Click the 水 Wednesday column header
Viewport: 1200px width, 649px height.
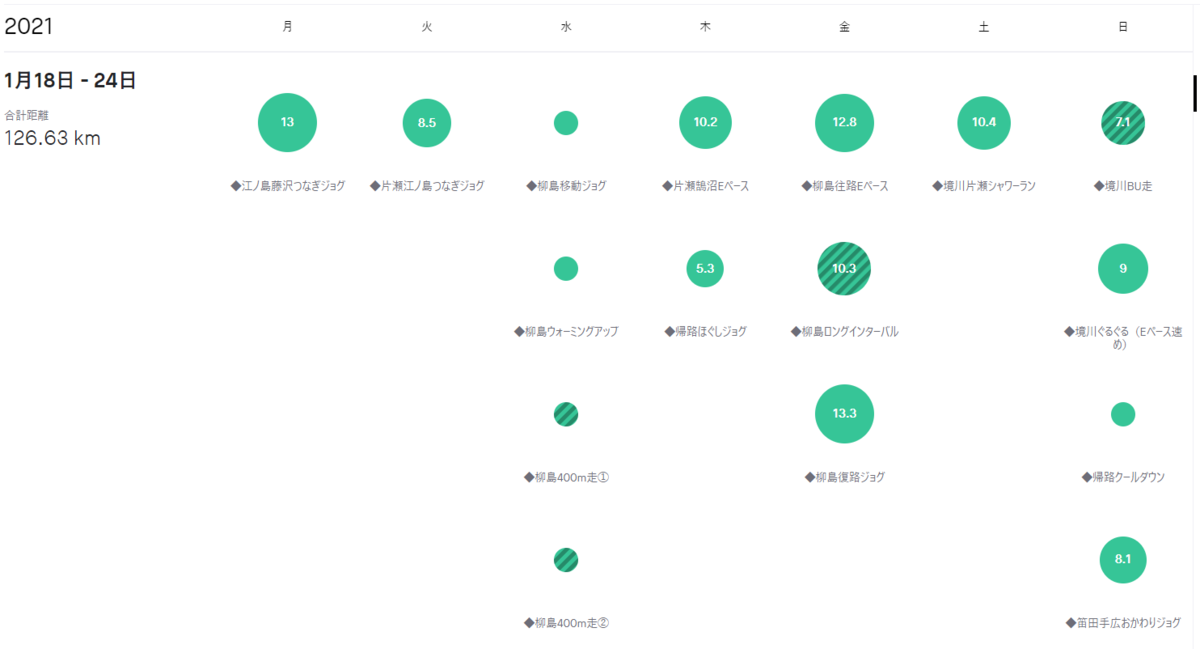tap(566, 28)
